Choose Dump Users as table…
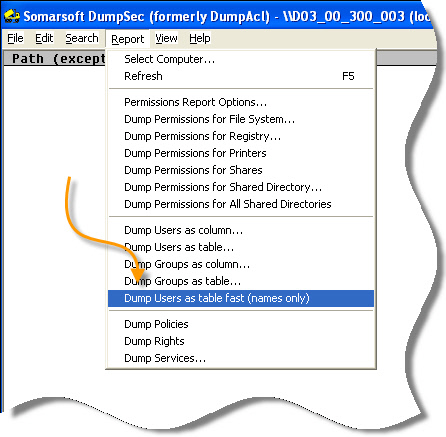 click(x=241, y=247)
